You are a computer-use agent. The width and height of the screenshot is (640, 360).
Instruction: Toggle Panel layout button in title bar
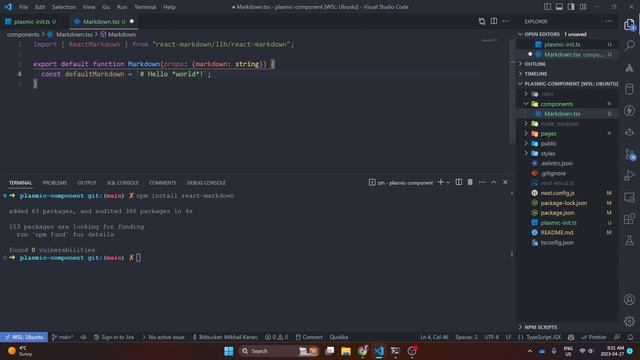tap(559, 7)
